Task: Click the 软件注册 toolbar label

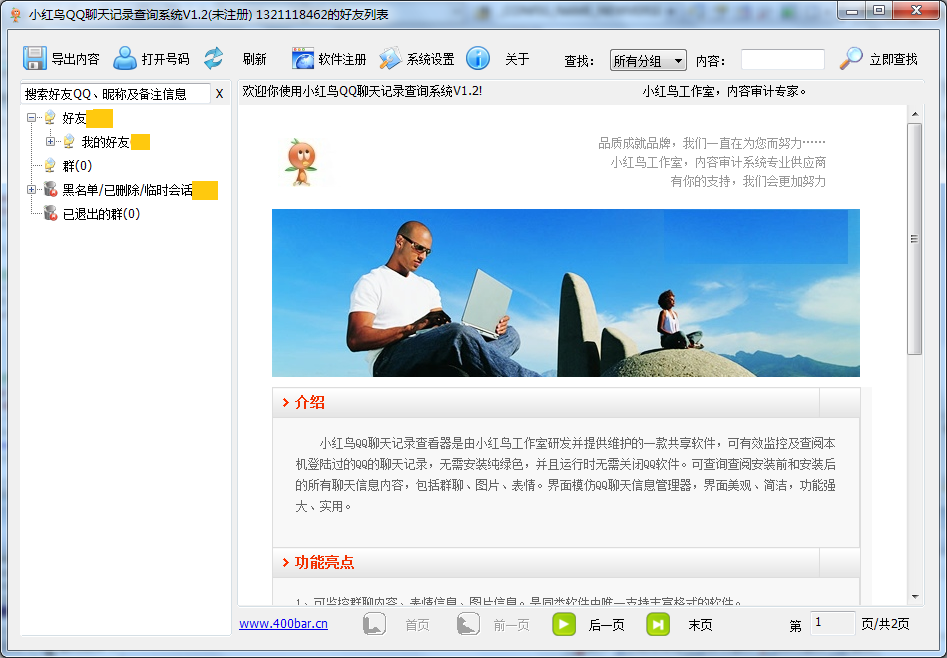Action: click(342, 59)
